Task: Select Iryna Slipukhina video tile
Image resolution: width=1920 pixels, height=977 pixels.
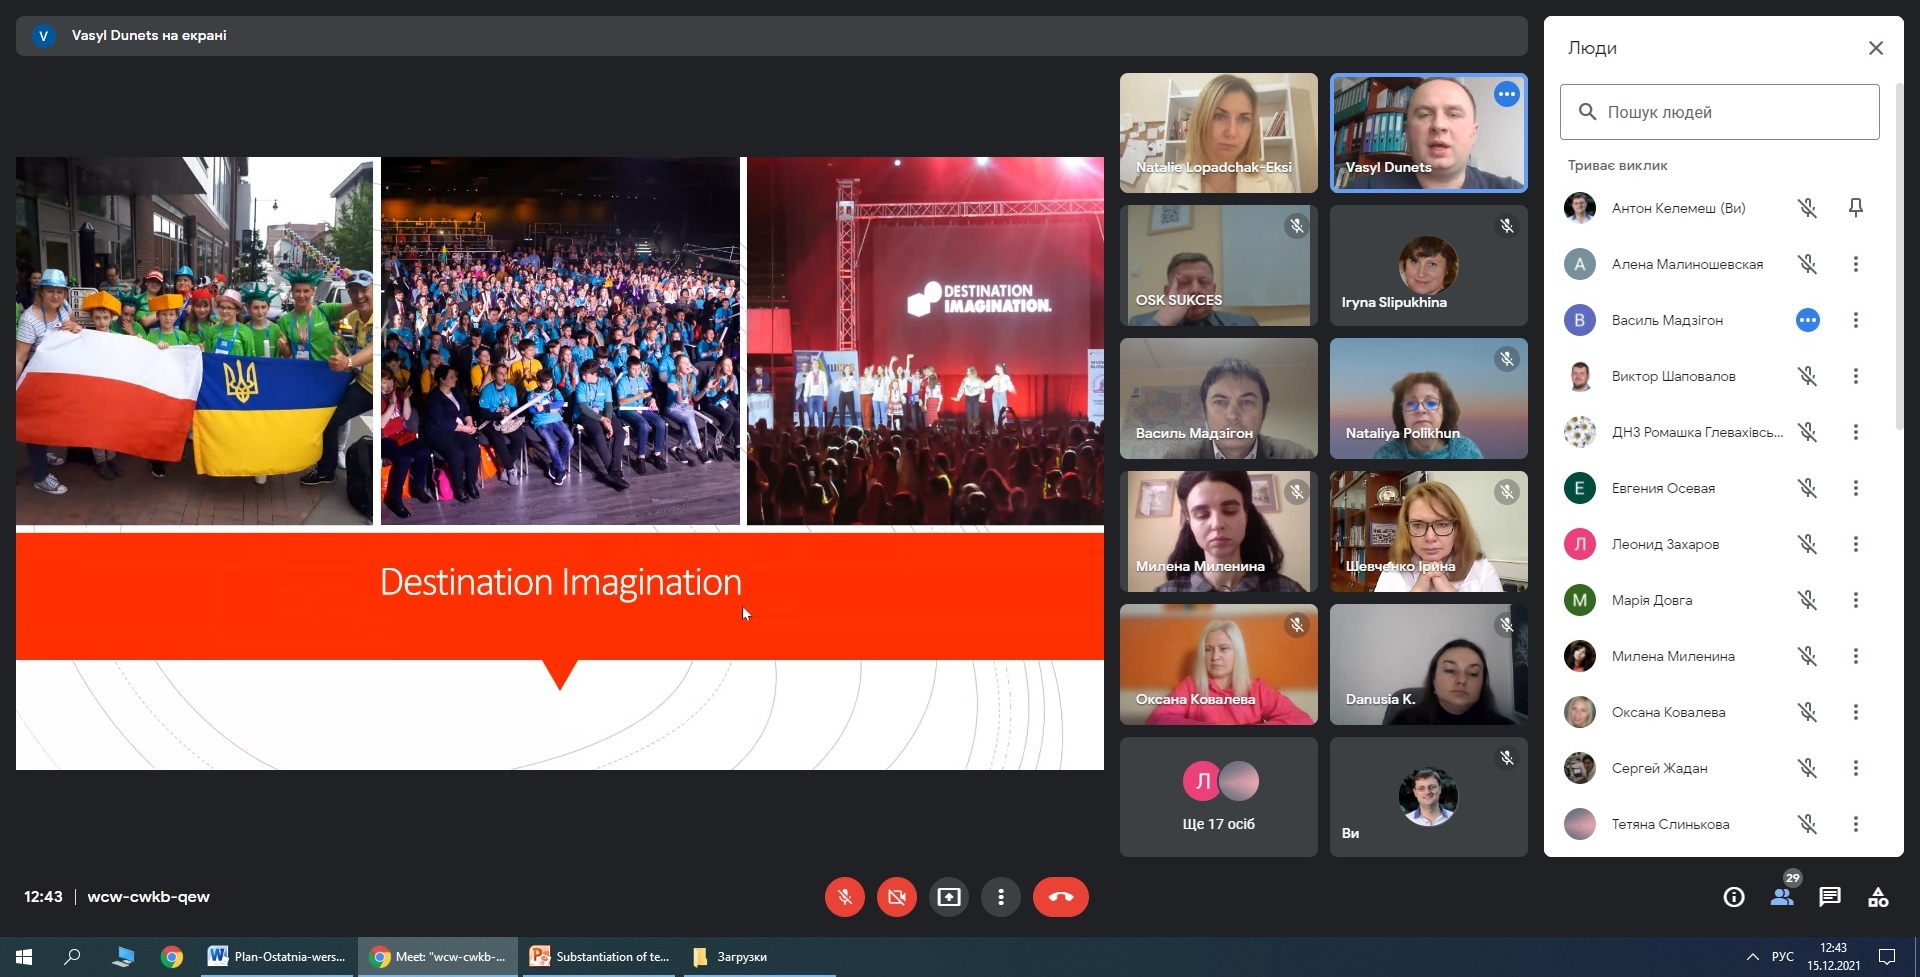Action: point(1429,266)
